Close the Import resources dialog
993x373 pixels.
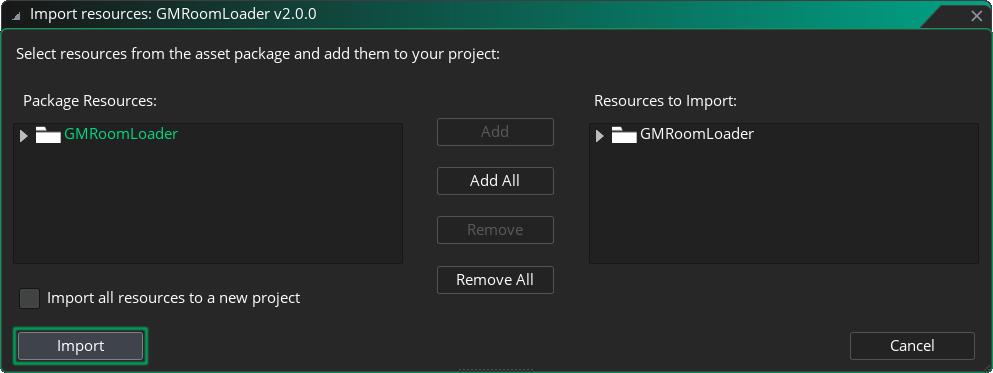(977, 16)
